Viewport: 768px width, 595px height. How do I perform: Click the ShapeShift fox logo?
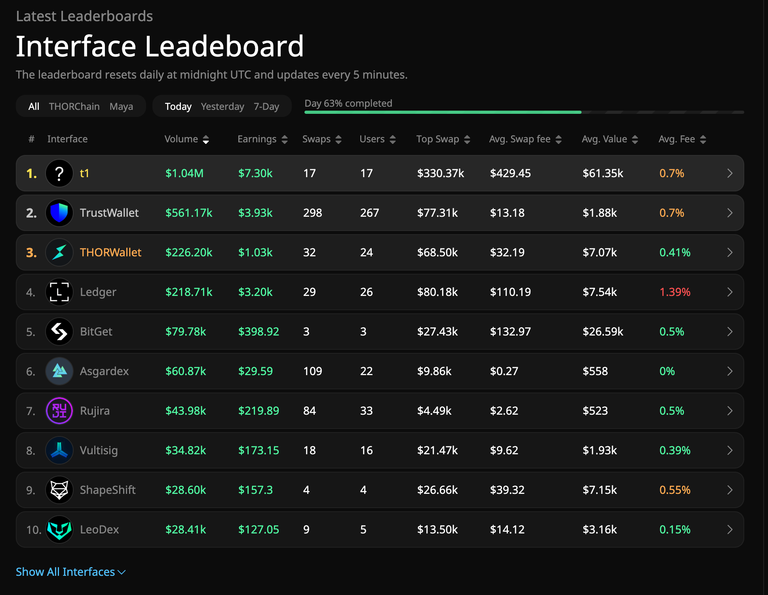(59, 490)
